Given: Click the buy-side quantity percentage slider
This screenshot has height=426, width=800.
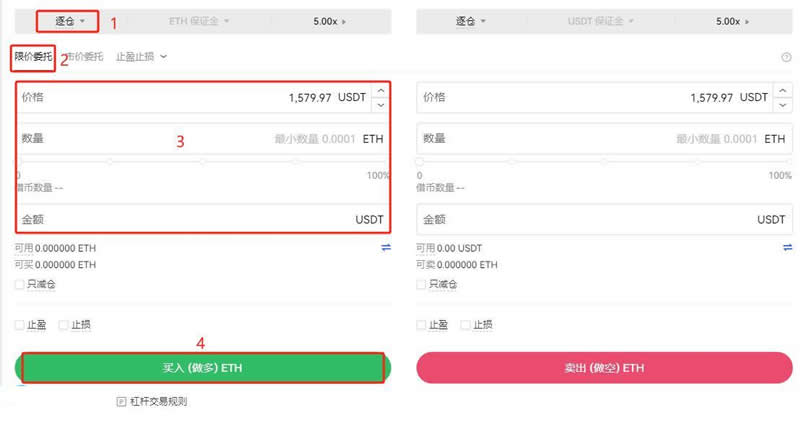Looking at the screenshot, I should tap(200, 161).
